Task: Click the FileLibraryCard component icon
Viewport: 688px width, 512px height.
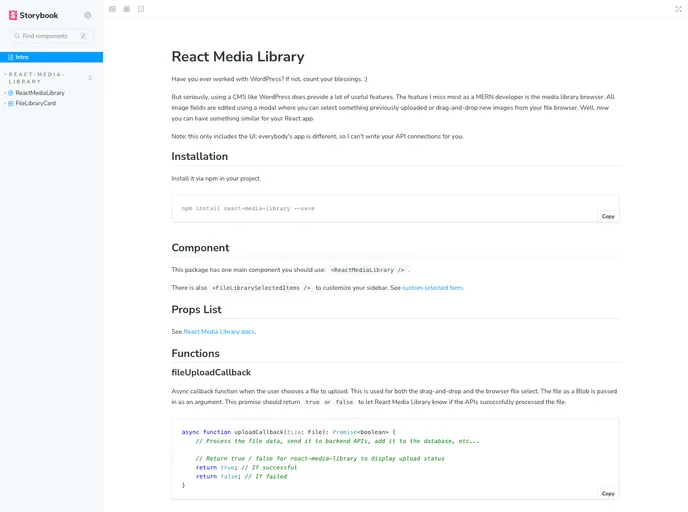Action: point(11,104)
